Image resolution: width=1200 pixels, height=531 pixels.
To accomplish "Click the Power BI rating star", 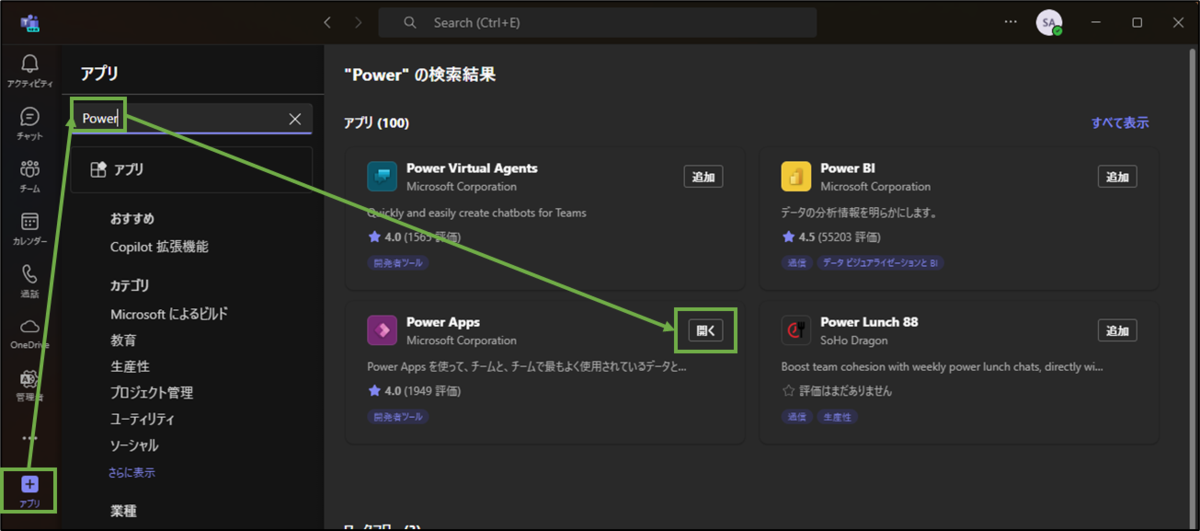I will click(788, 237).
